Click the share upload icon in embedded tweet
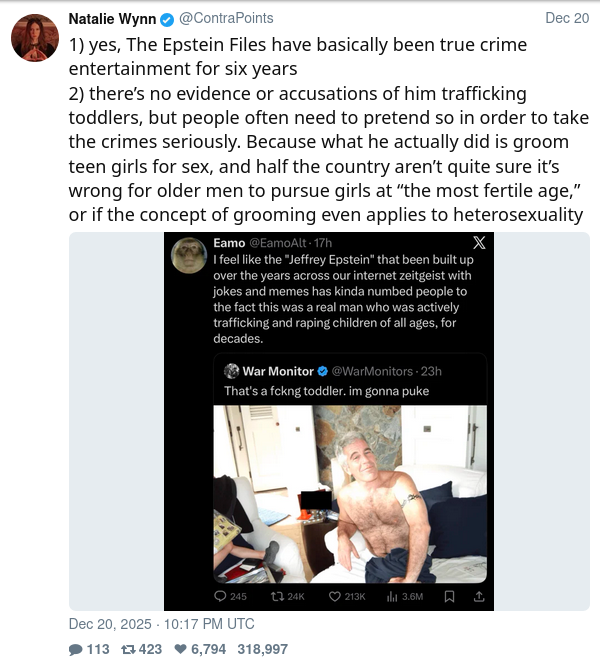The image size is (600, 669). pos(479,596)
